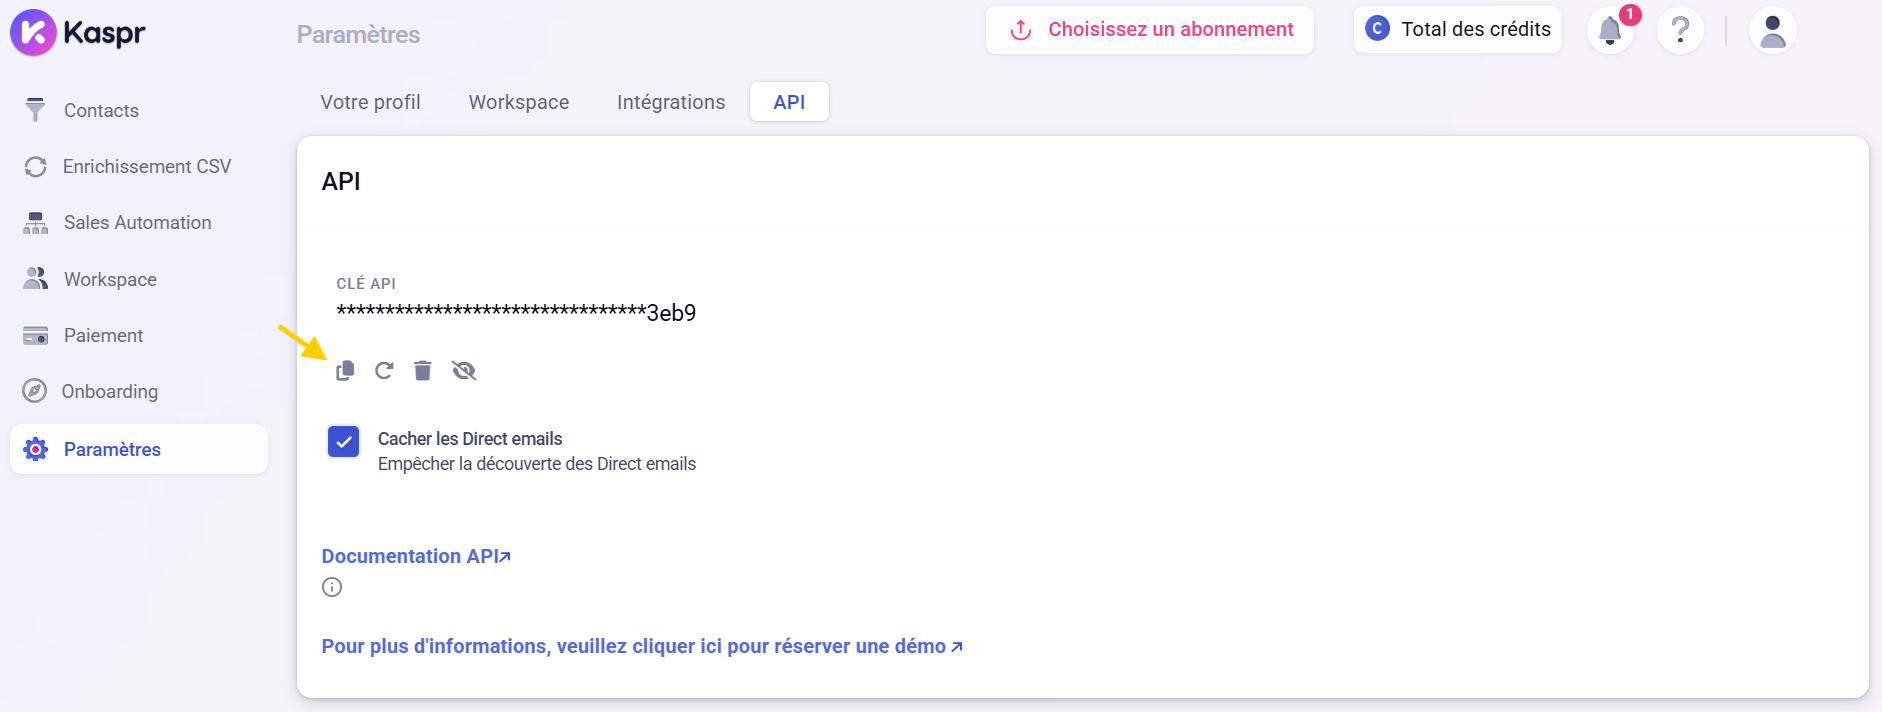Open Enrichissement CSV in the sidebar
This screenshot has height=712, width=1882.
click(146, 166)
